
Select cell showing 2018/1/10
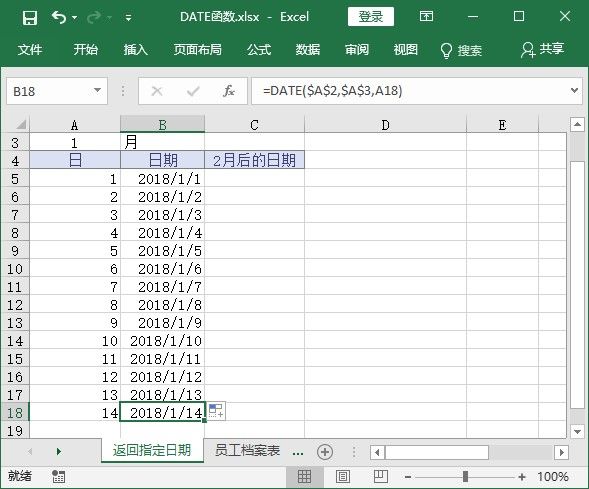pos(162,341)
